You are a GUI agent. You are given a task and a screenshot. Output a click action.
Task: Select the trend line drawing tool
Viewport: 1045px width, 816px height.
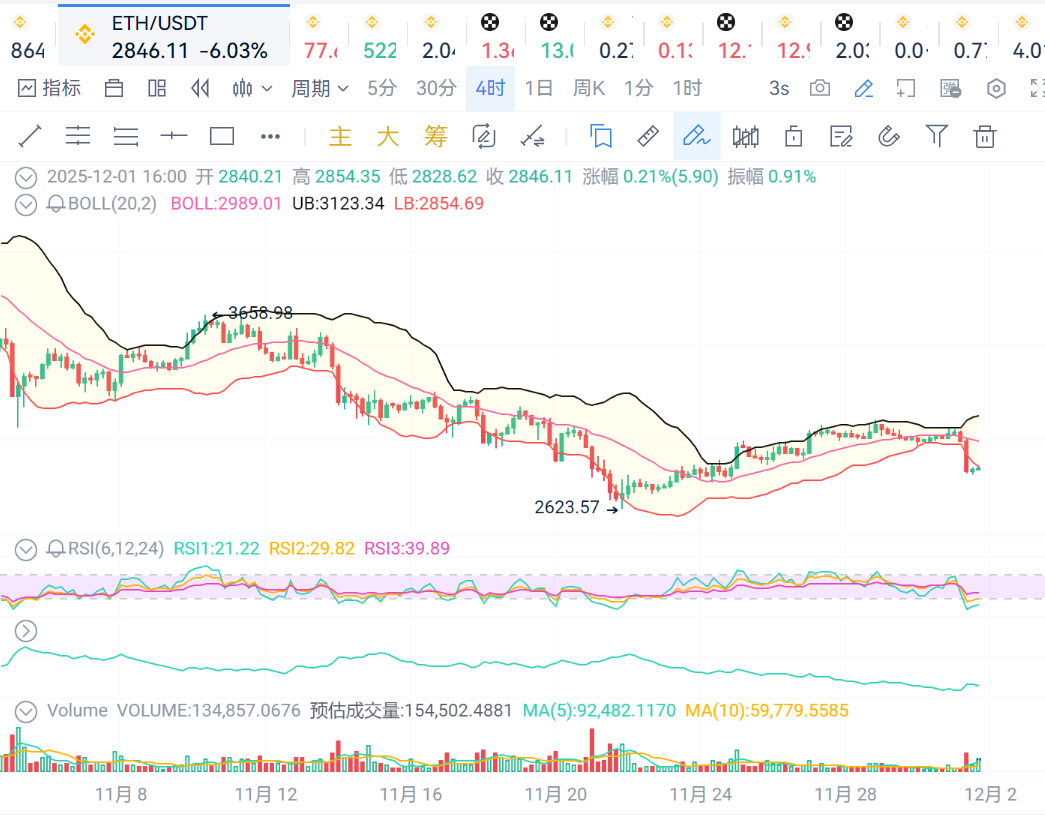point(30,136)
